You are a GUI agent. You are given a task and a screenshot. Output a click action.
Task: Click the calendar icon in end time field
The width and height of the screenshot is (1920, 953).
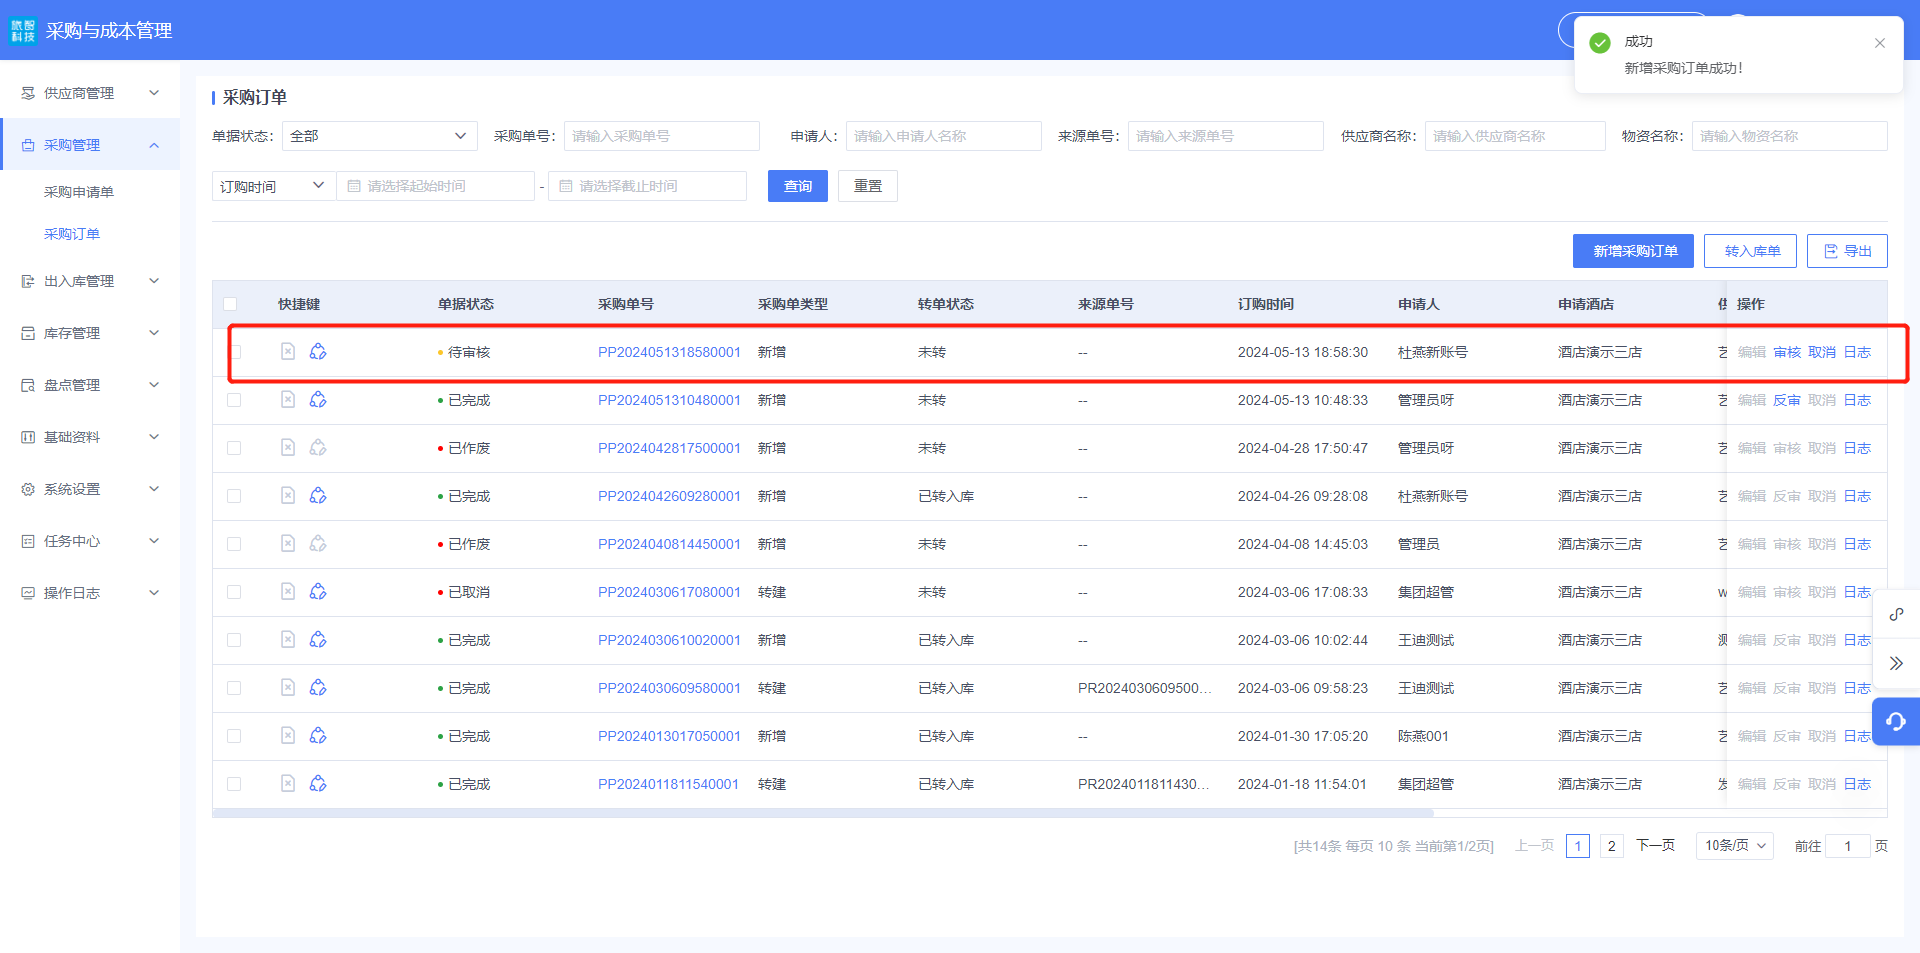(x=566, y=186)
